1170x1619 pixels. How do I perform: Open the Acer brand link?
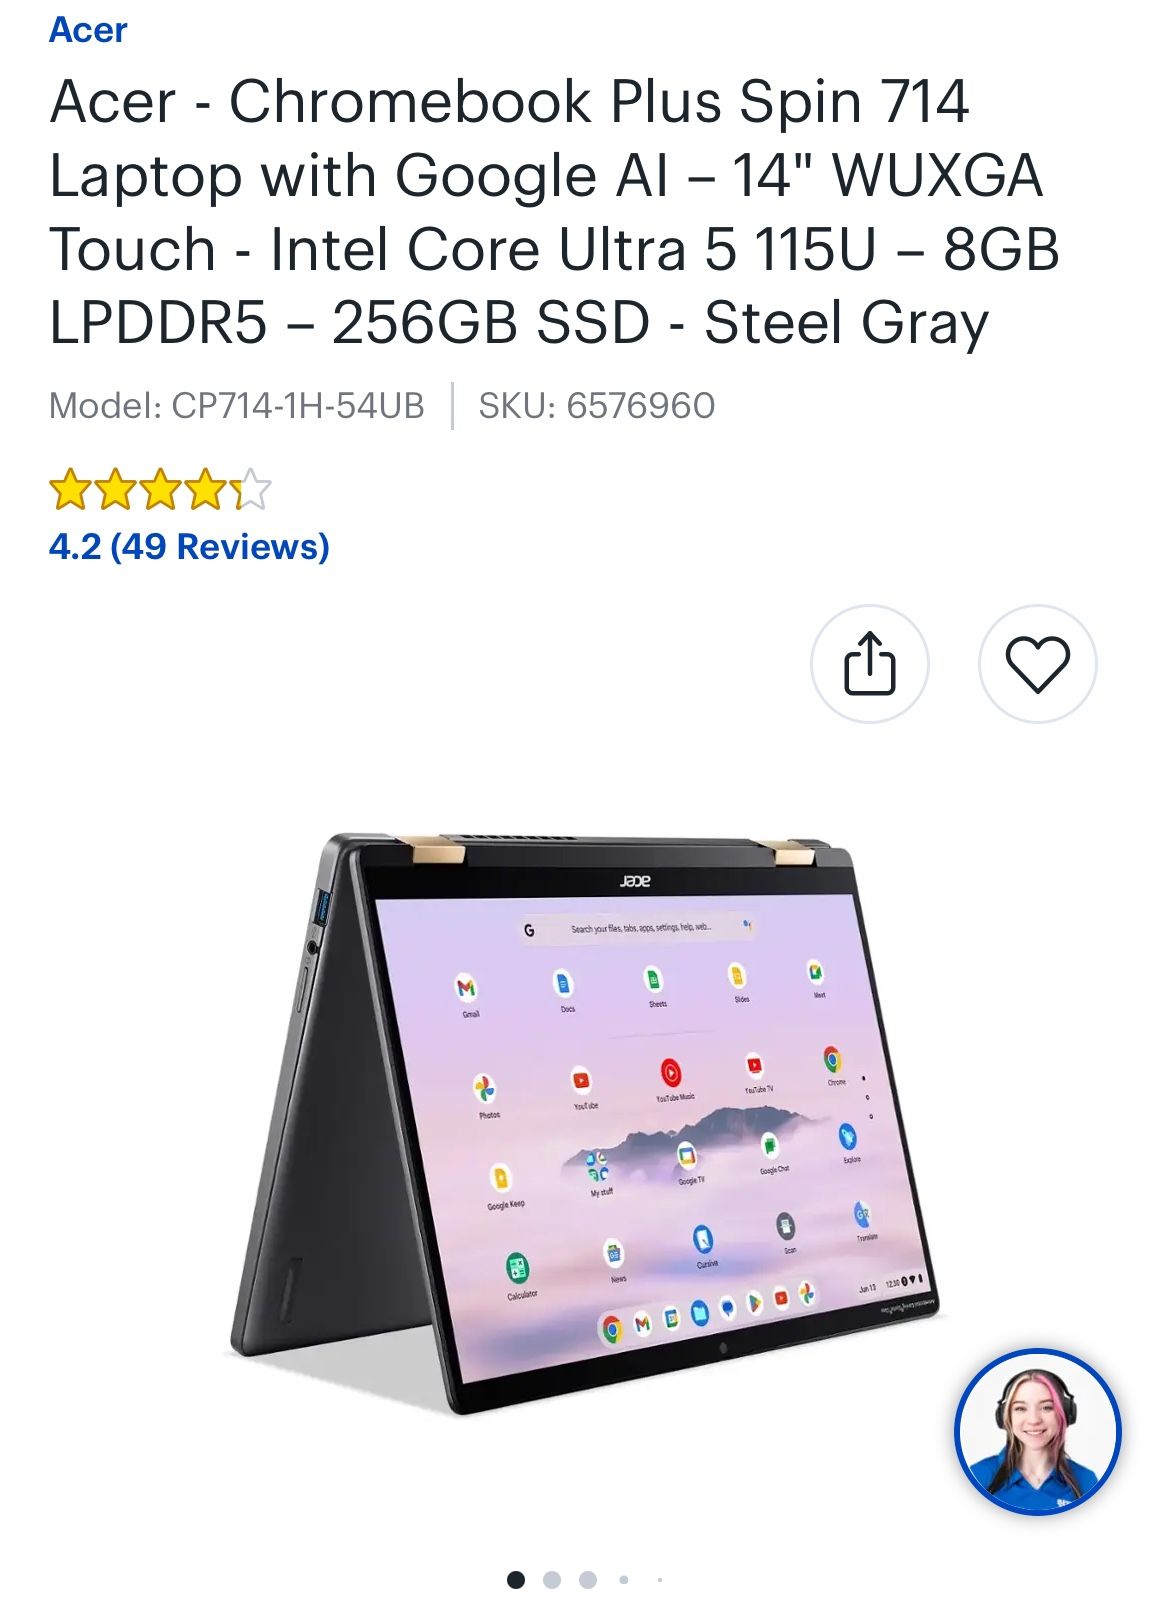pyautogui.click(x=88, y=30)
